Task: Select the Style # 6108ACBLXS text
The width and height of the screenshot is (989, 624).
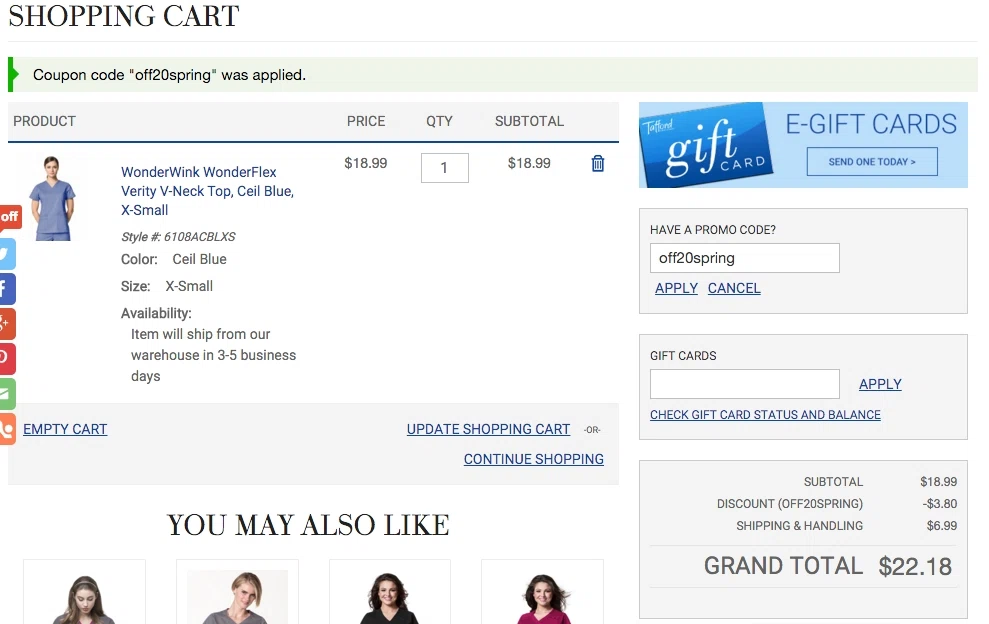Action: 178,237
